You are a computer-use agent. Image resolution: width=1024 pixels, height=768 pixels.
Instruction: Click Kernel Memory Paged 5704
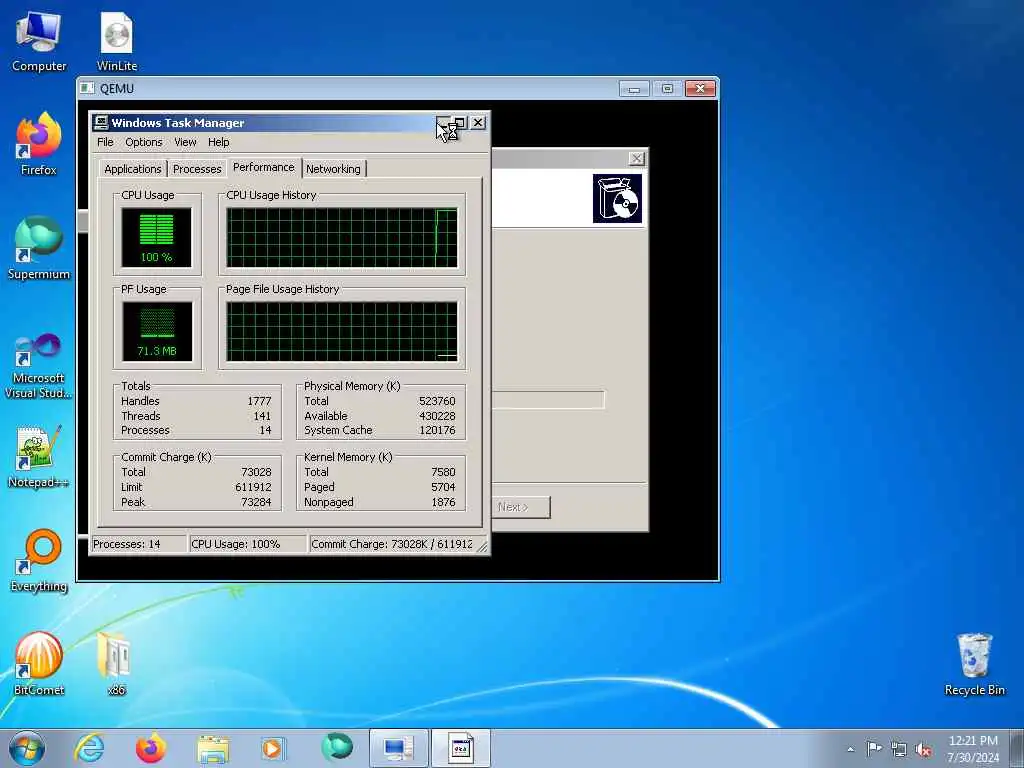coord(443,487)
